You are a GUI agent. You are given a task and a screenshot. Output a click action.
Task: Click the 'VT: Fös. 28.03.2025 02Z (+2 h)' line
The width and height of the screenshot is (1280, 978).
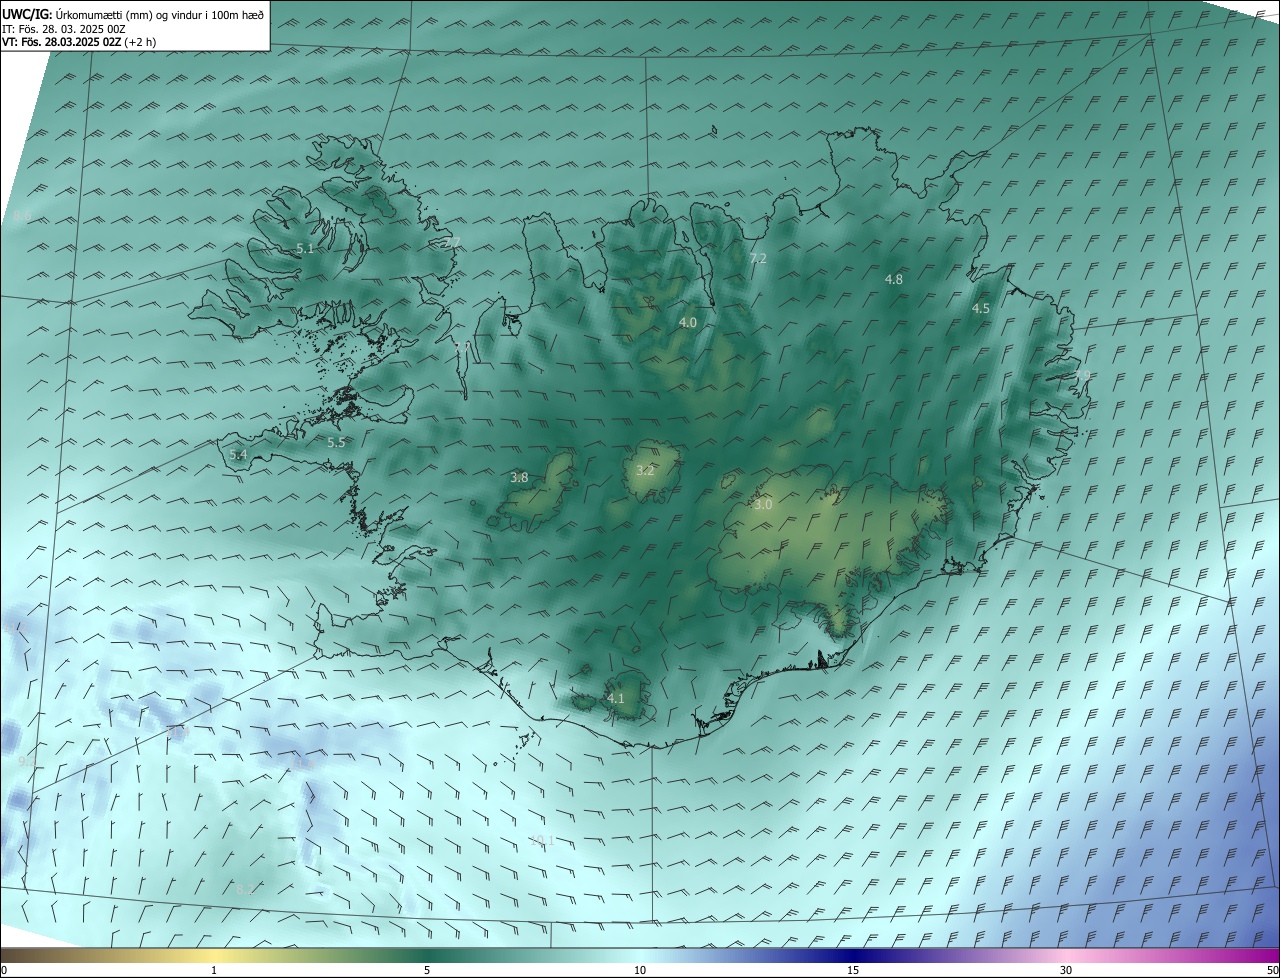click(x=79, y=42)
